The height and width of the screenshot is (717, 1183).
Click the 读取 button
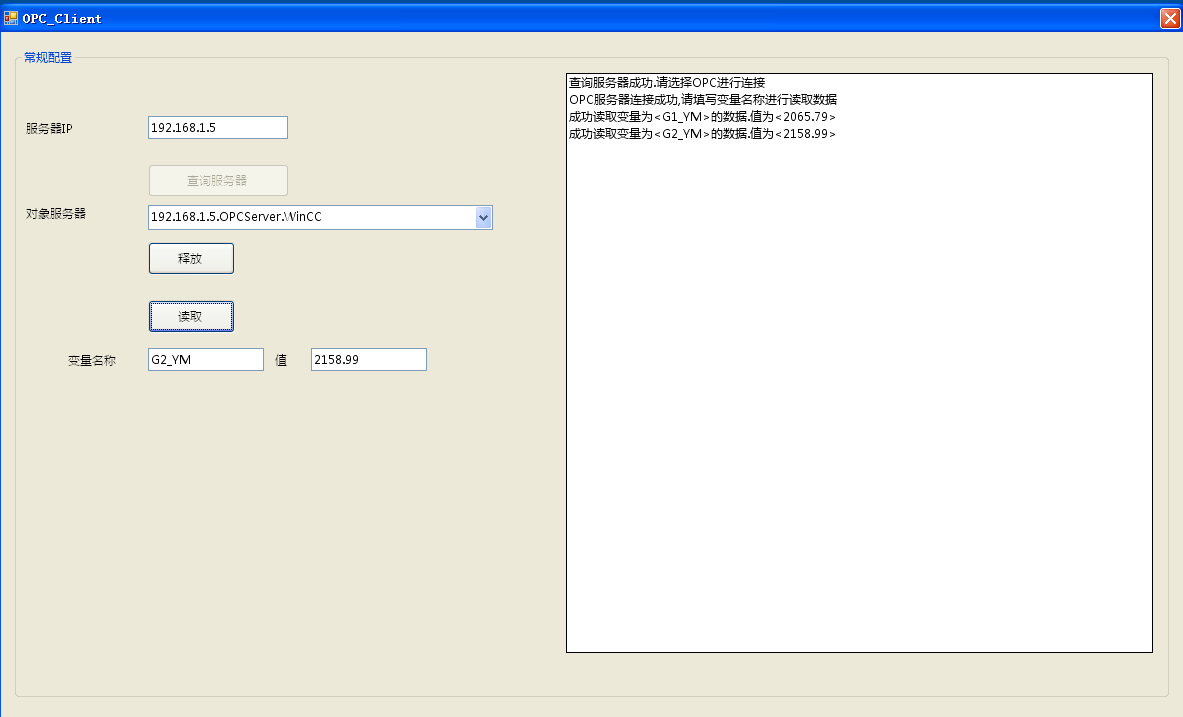[191, 316]
